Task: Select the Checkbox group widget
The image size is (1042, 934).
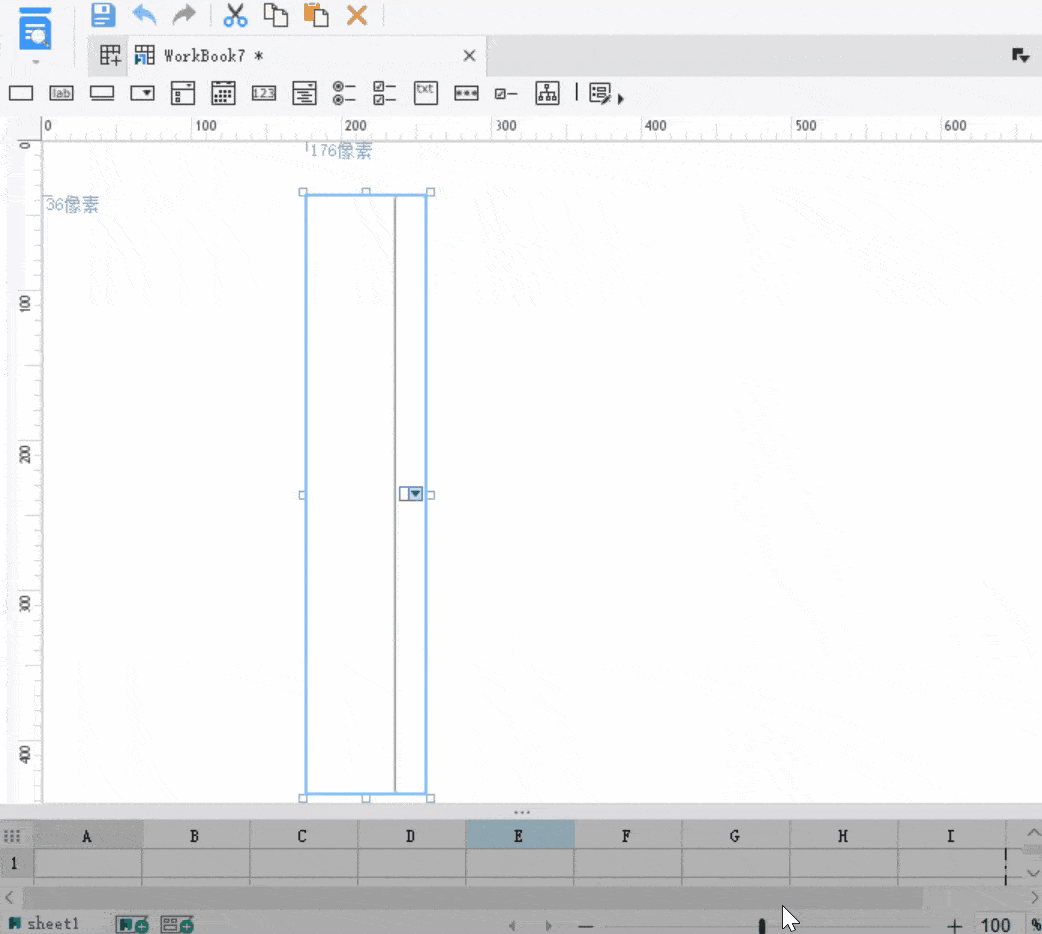Action: pyautogui.click(x=385, y=93)
